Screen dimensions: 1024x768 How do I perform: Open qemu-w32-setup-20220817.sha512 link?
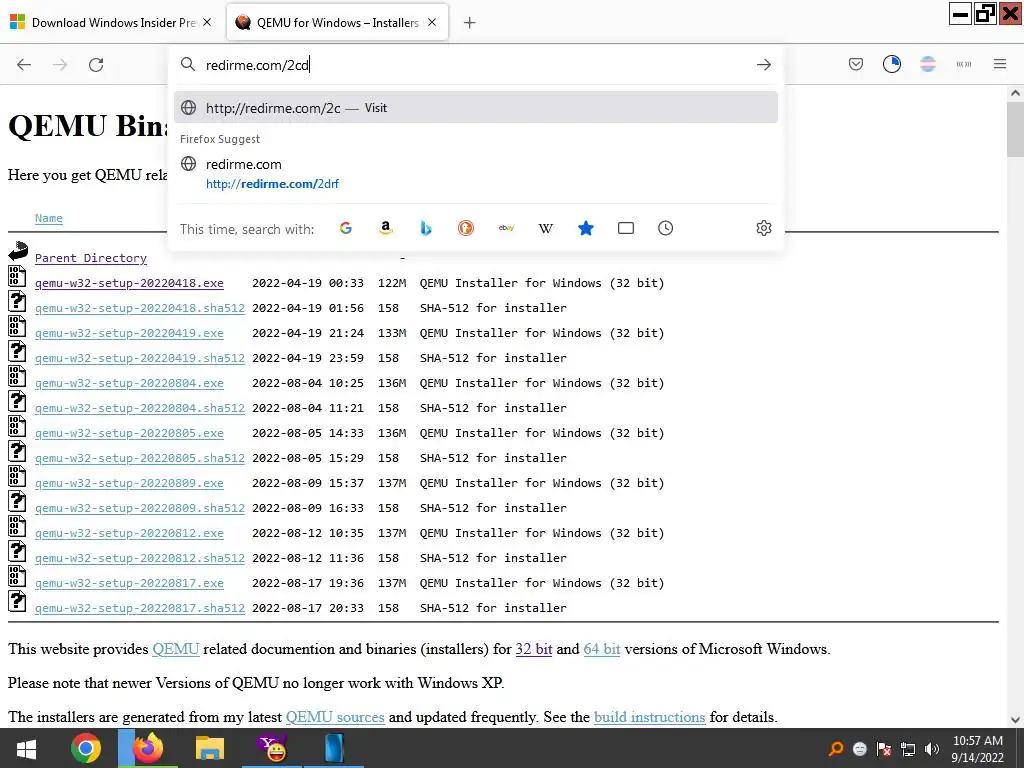click(x=140, y=607)
